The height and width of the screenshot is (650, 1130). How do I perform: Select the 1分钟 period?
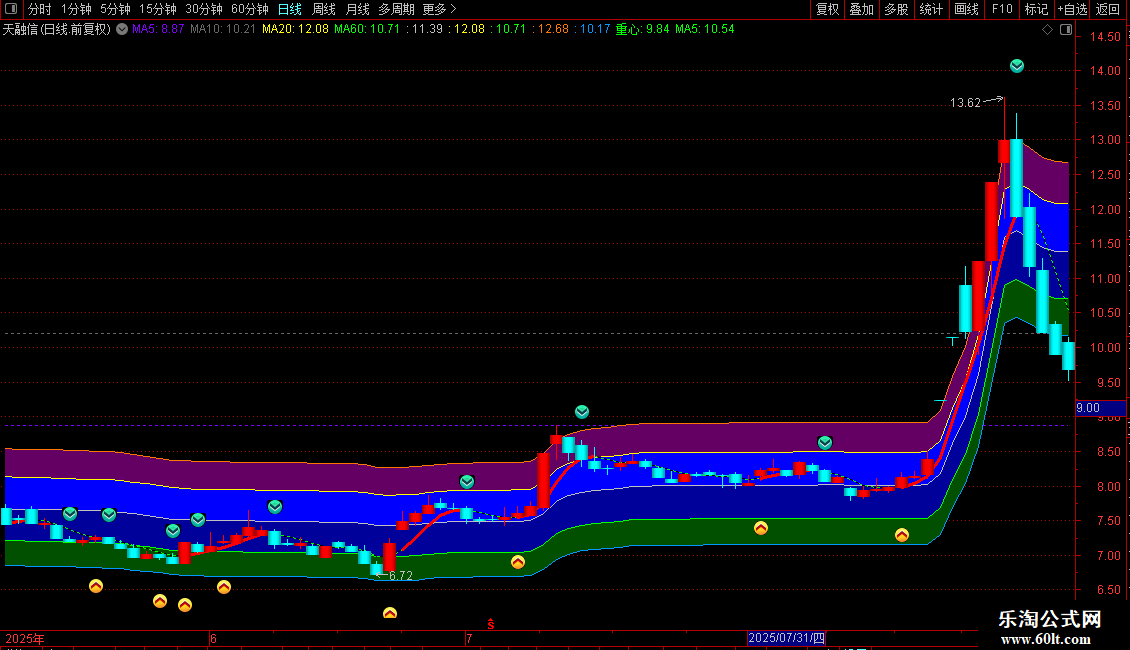point(76,9)
